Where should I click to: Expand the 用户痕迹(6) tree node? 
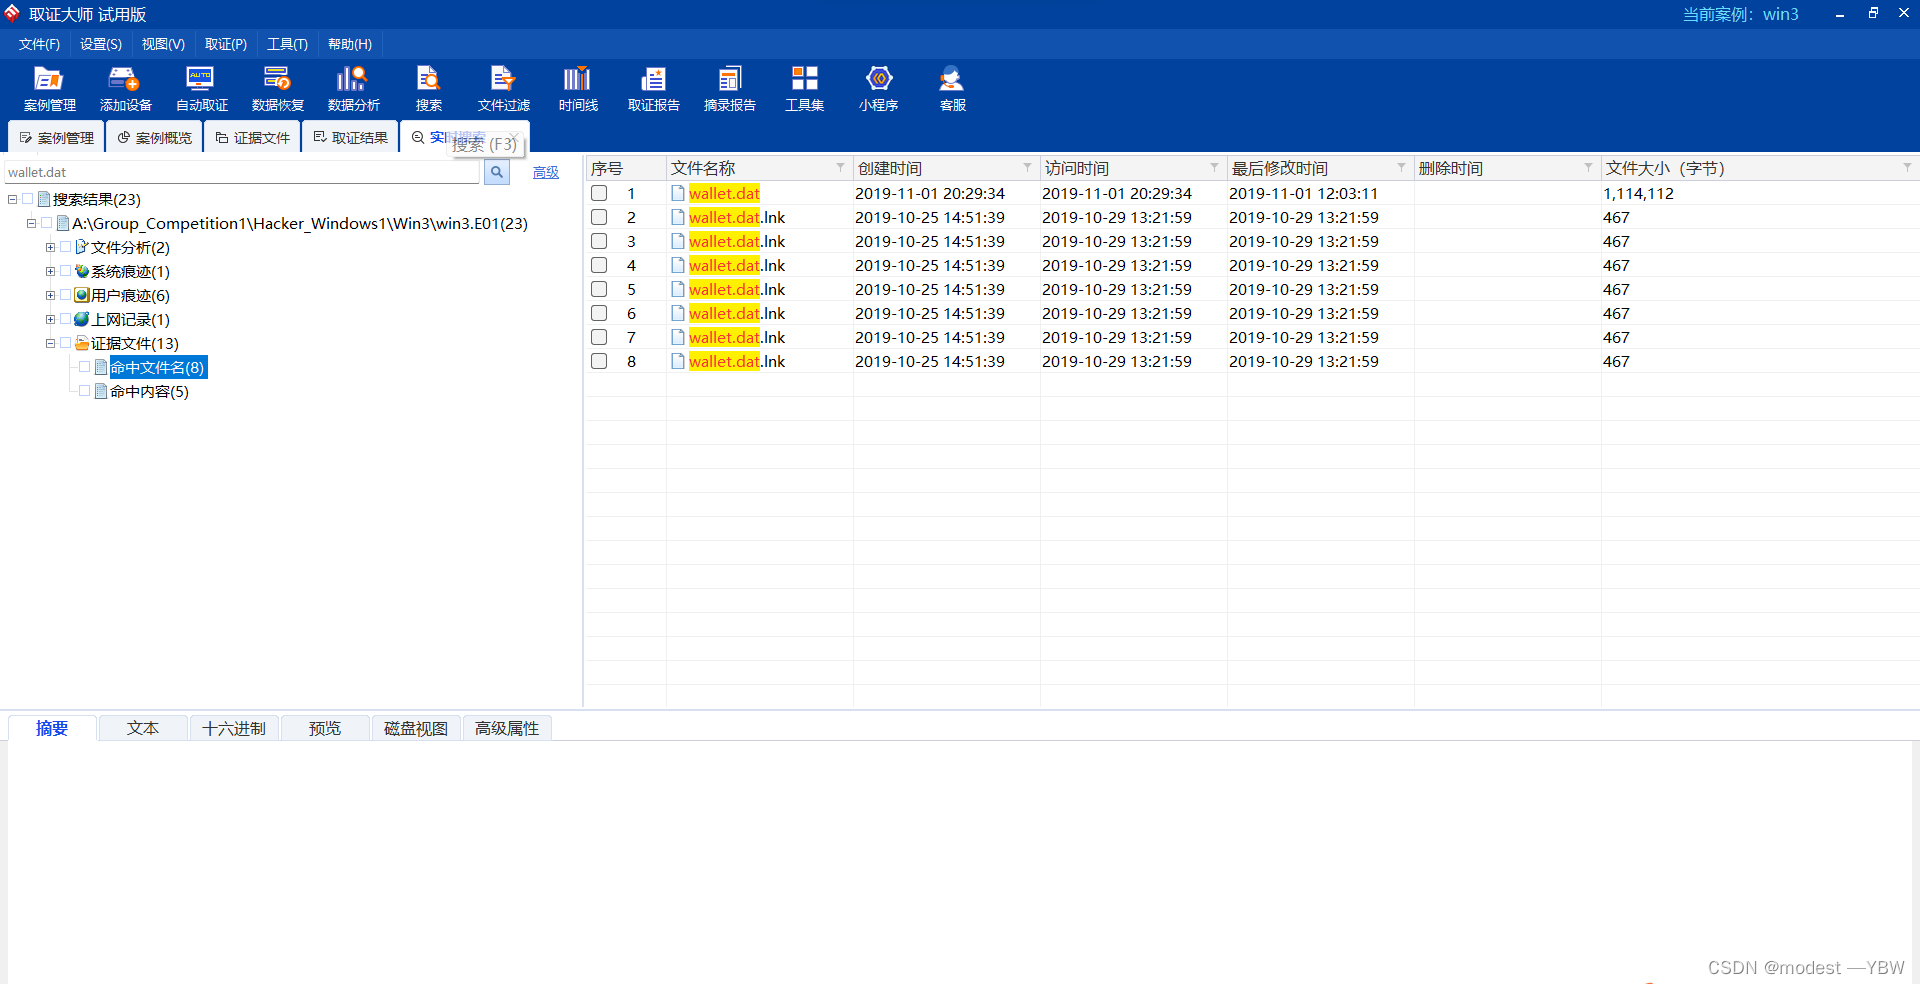(x=50, y=294)
